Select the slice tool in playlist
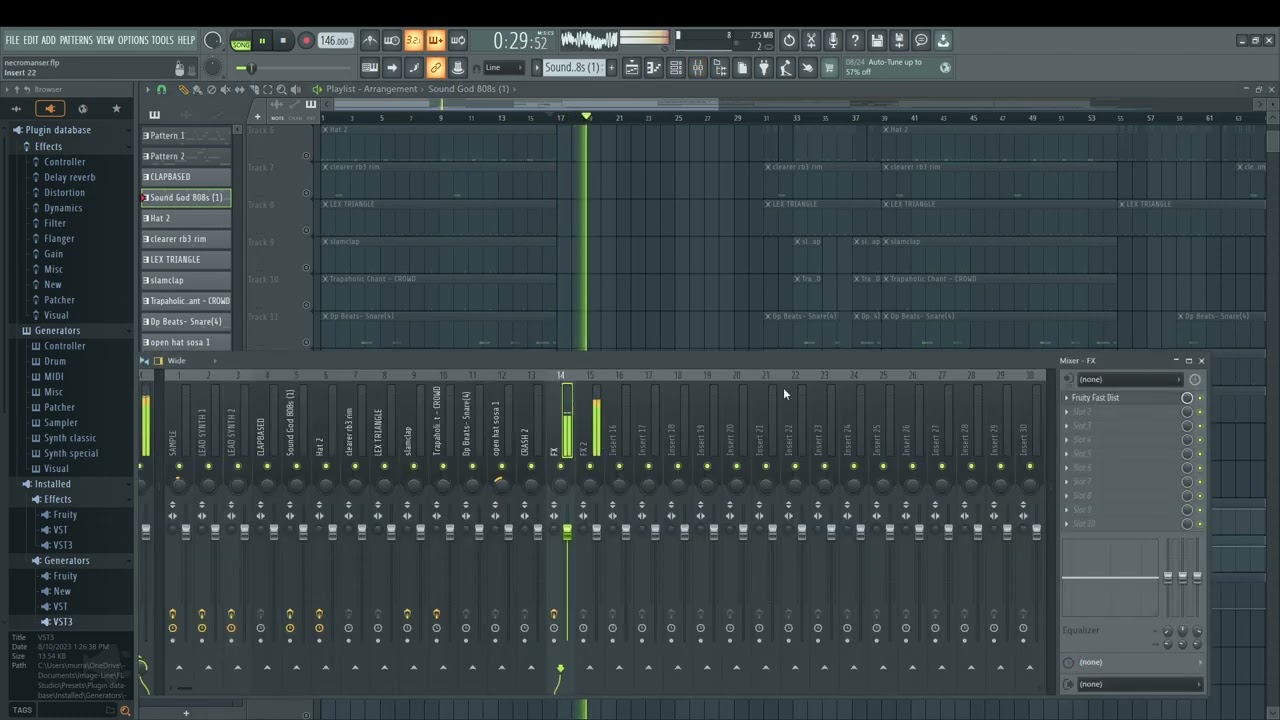 pos(253,90)
